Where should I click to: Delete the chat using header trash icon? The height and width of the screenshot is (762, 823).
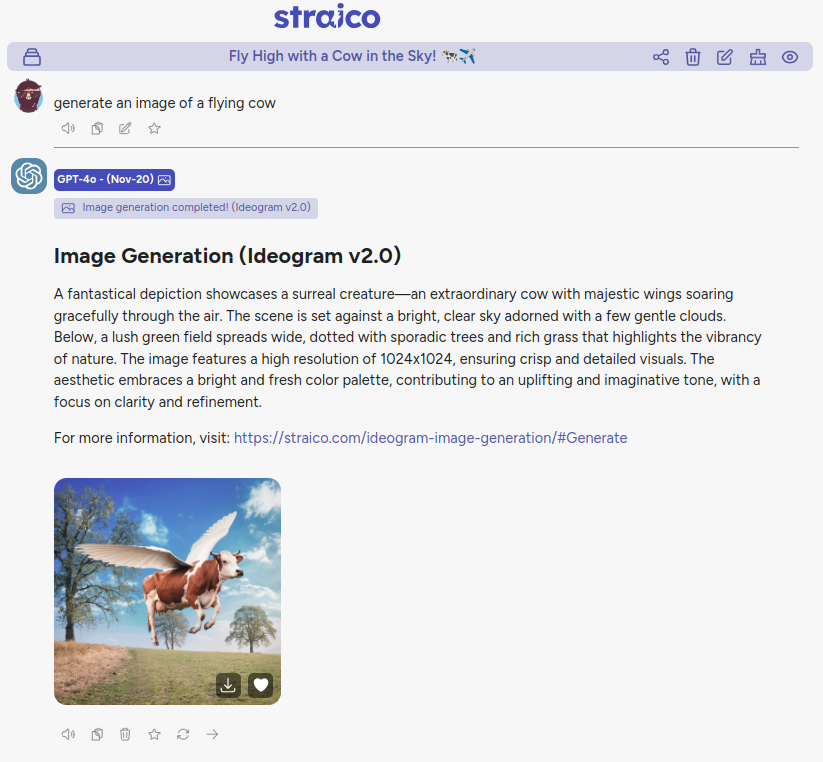(x=693, y=57)
